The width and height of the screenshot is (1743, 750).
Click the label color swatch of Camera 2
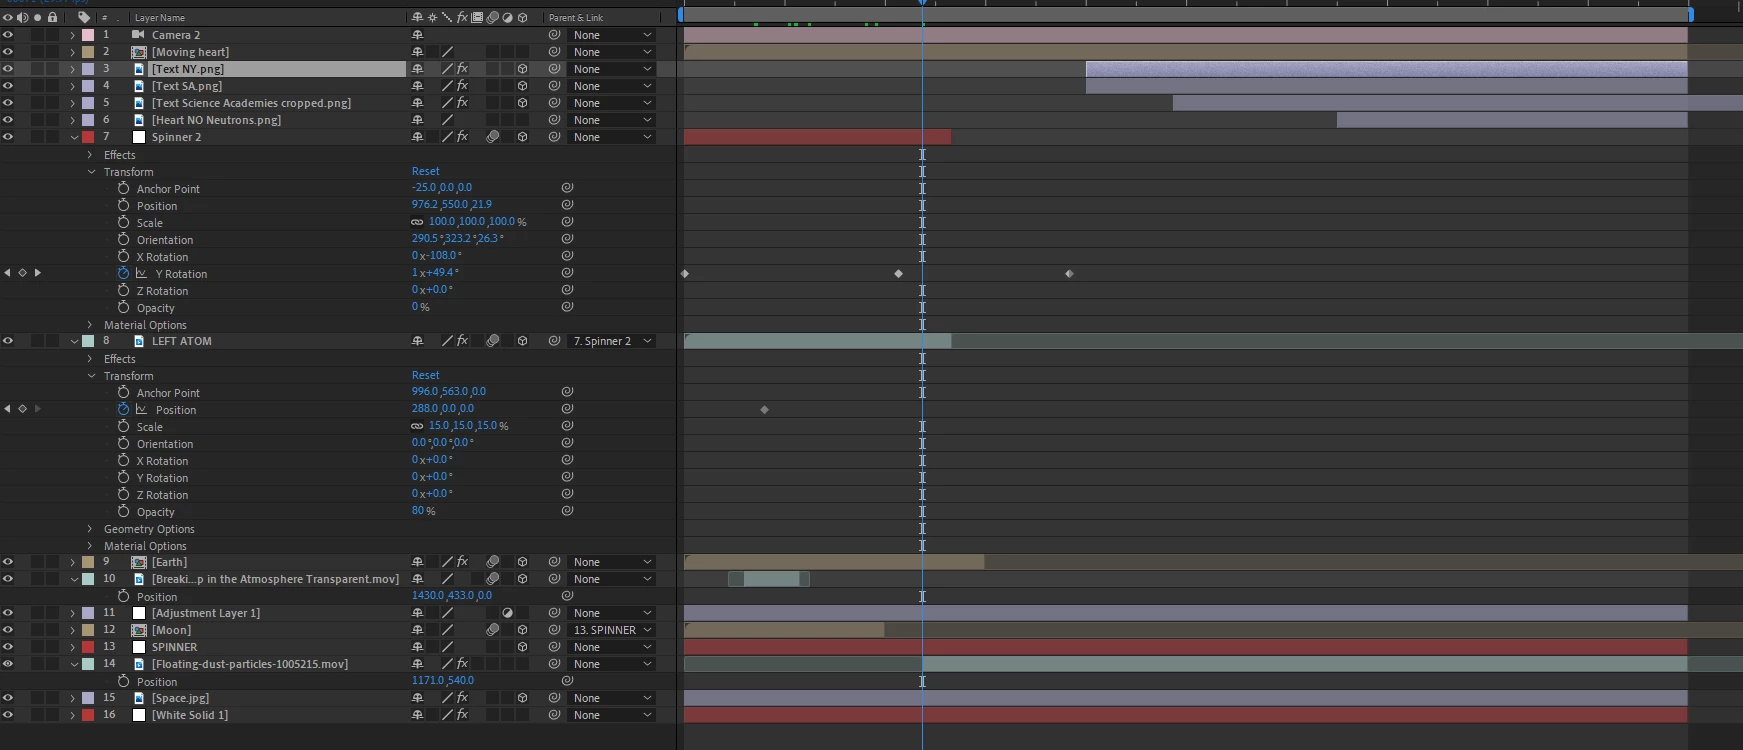click(x=88, y=35)
